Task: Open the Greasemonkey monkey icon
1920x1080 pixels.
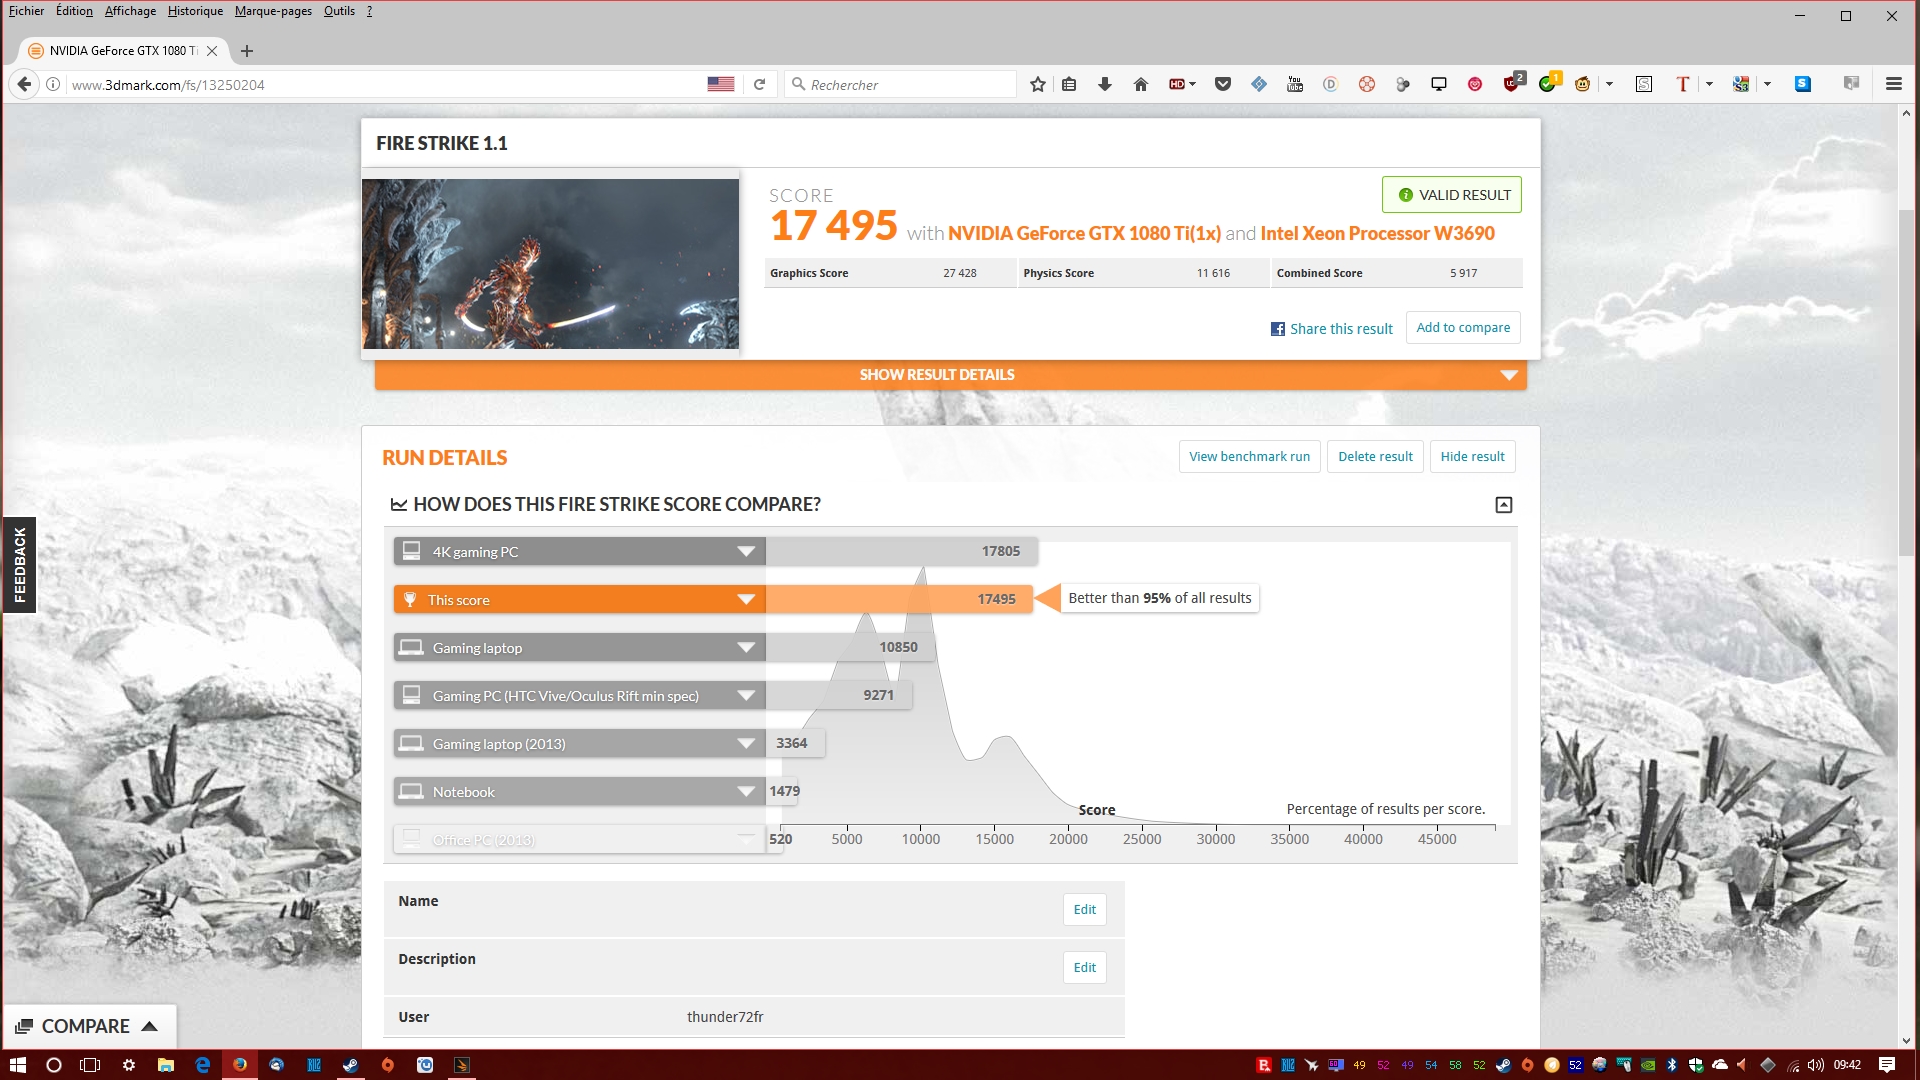Action: (x=1582, y=85)
